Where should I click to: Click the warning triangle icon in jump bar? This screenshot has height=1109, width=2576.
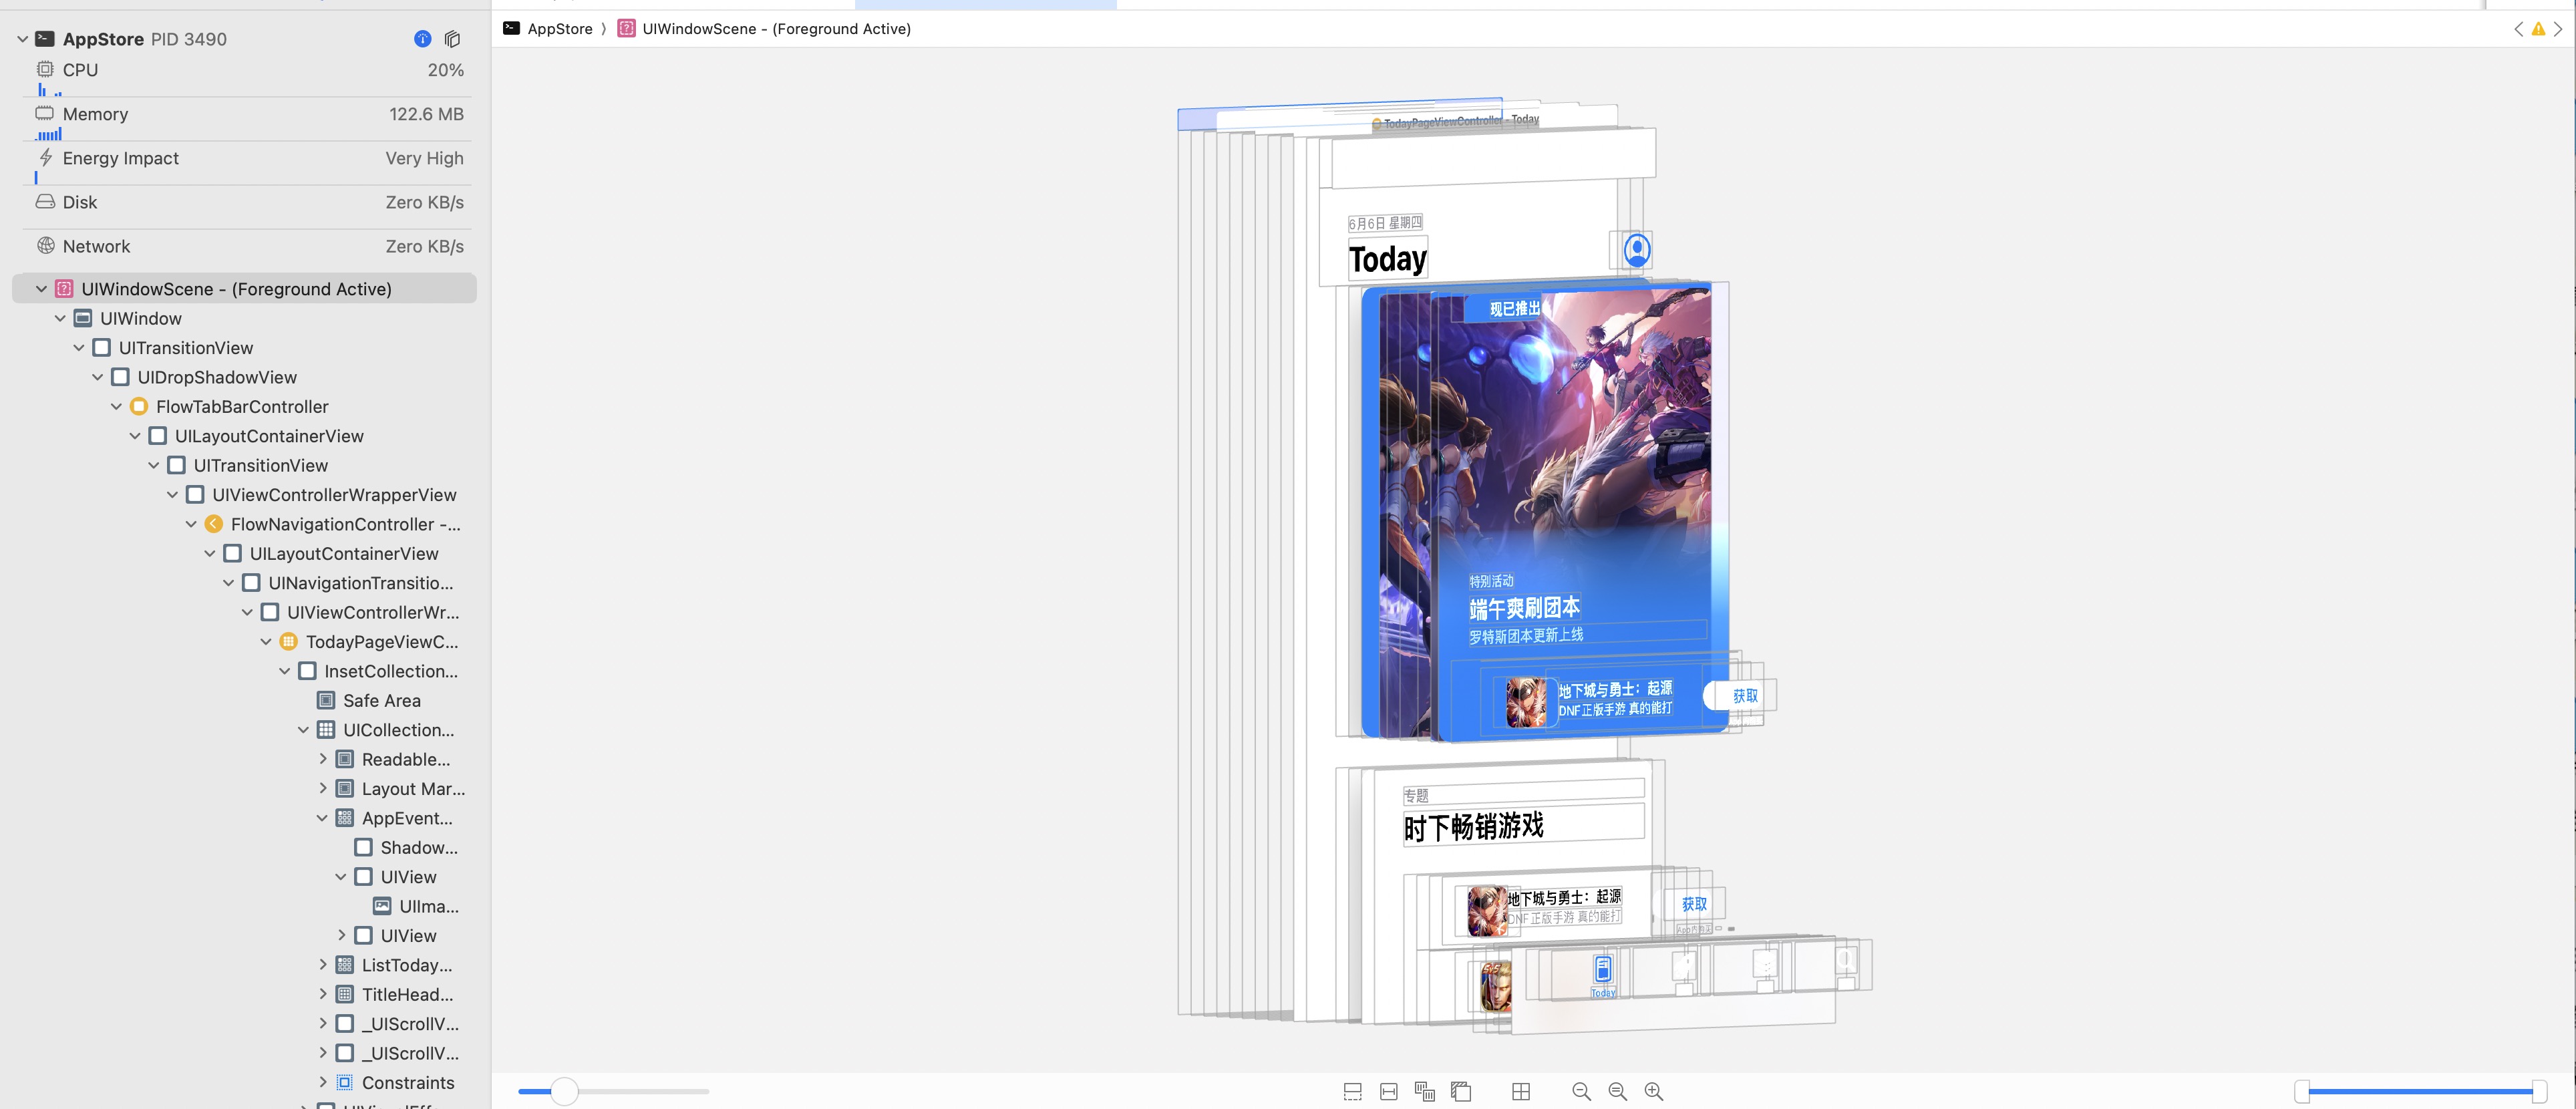pos(2538,29)
